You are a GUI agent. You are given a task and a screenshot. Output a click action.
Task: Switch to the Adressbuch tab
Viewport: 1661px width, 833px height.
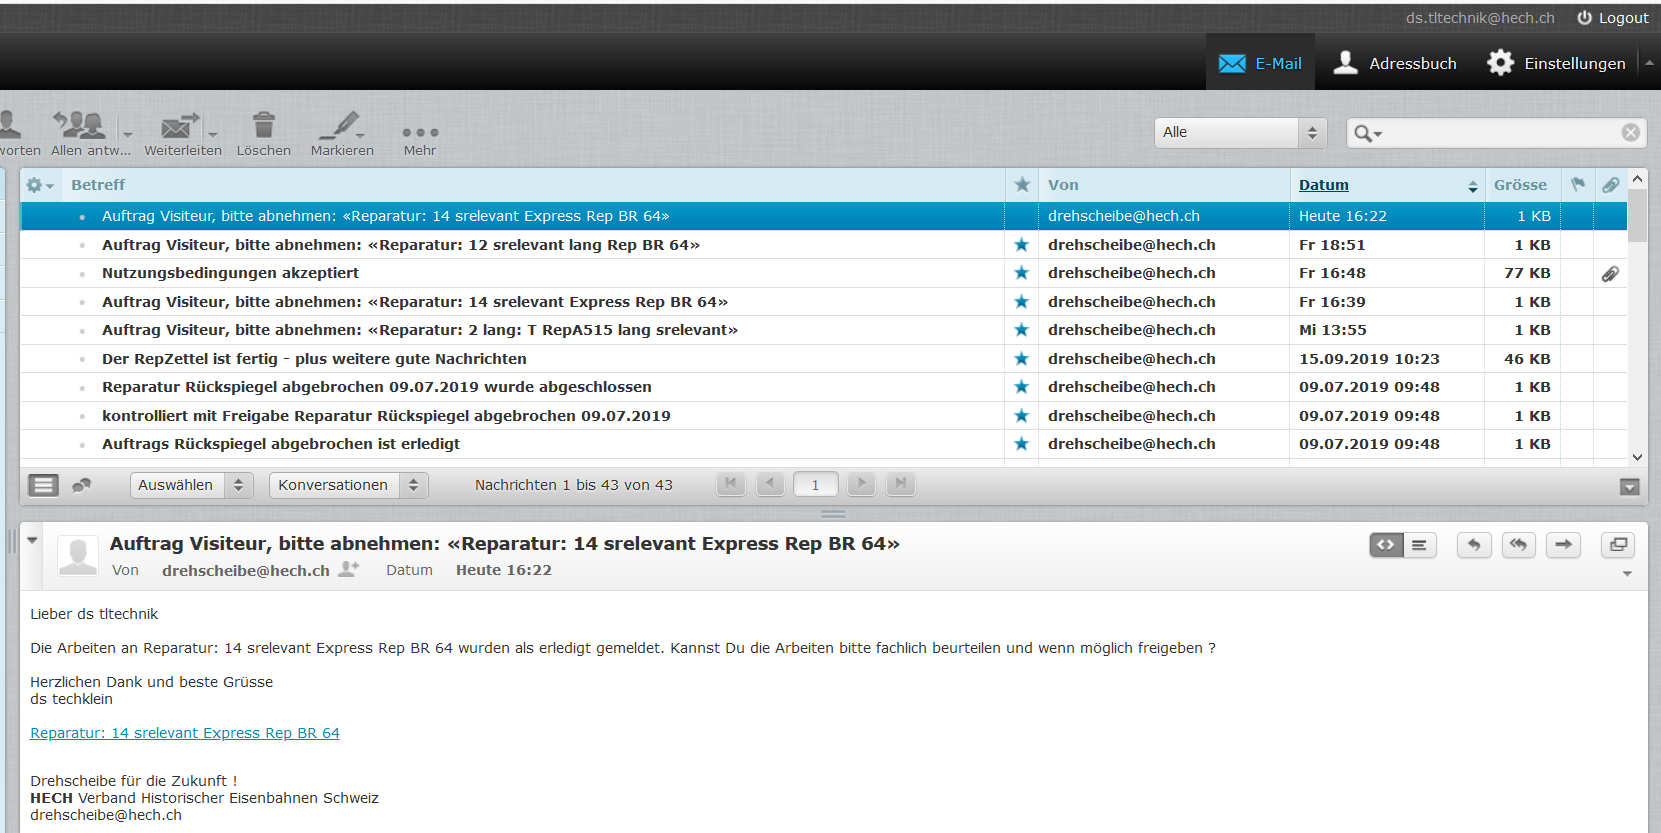(1395, 63)
